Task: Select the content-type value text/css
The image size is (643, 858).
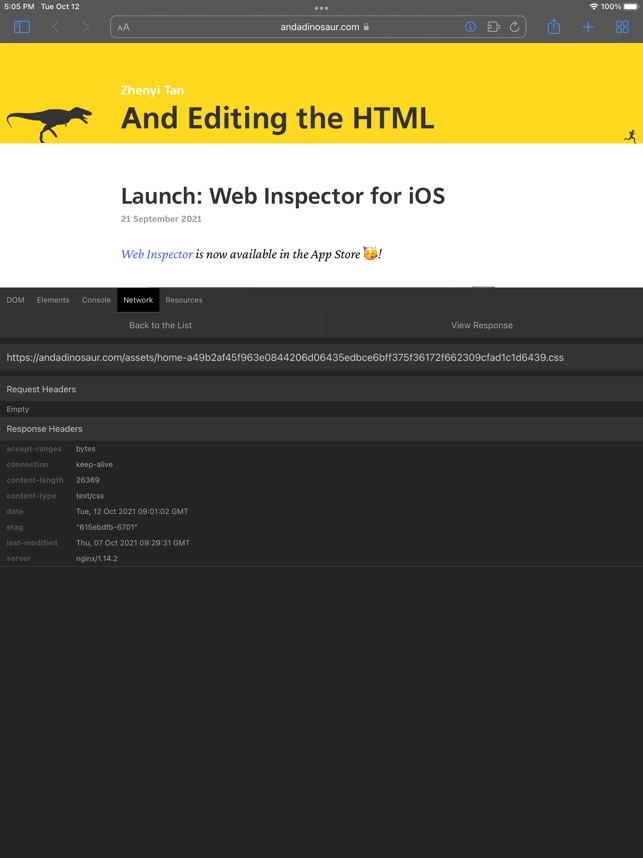Action: (x=90, y=496)
